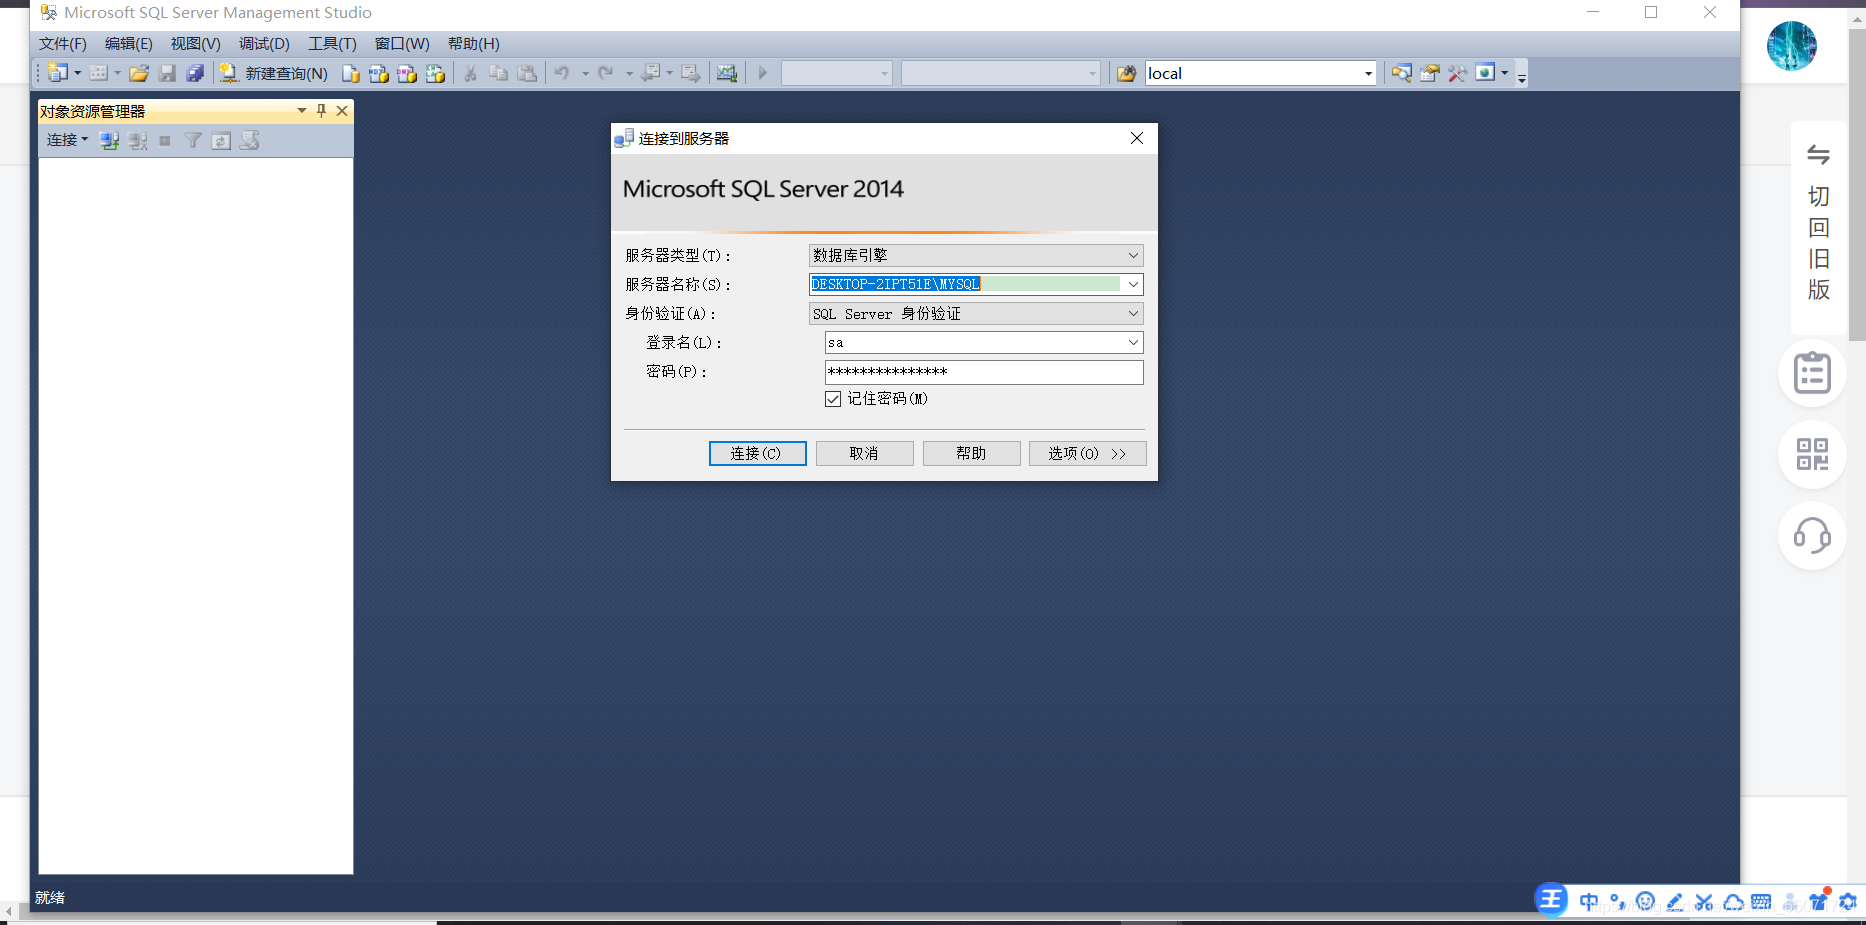Open the 'local' find combo box dropdown

pos(1368,73)
